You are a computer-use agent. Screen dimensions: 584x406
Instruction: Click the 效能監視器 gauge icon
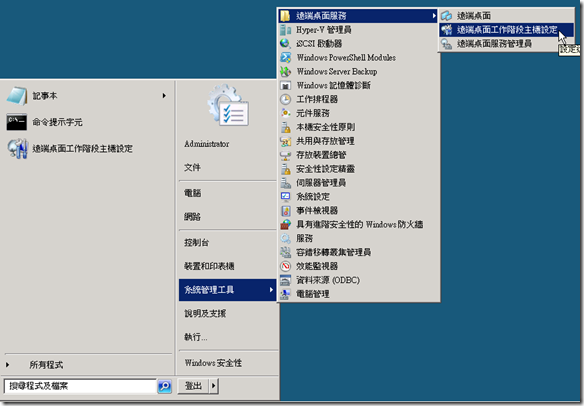(x=286, y=266)
